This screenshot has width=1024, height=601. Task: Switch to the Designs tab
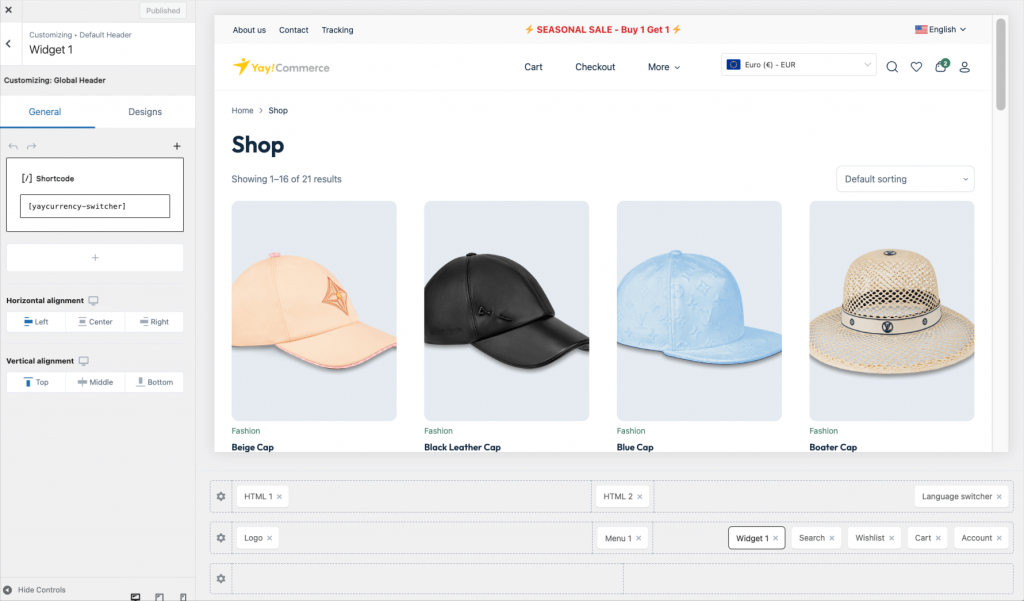pyautogui.click(x=145, y=112)
